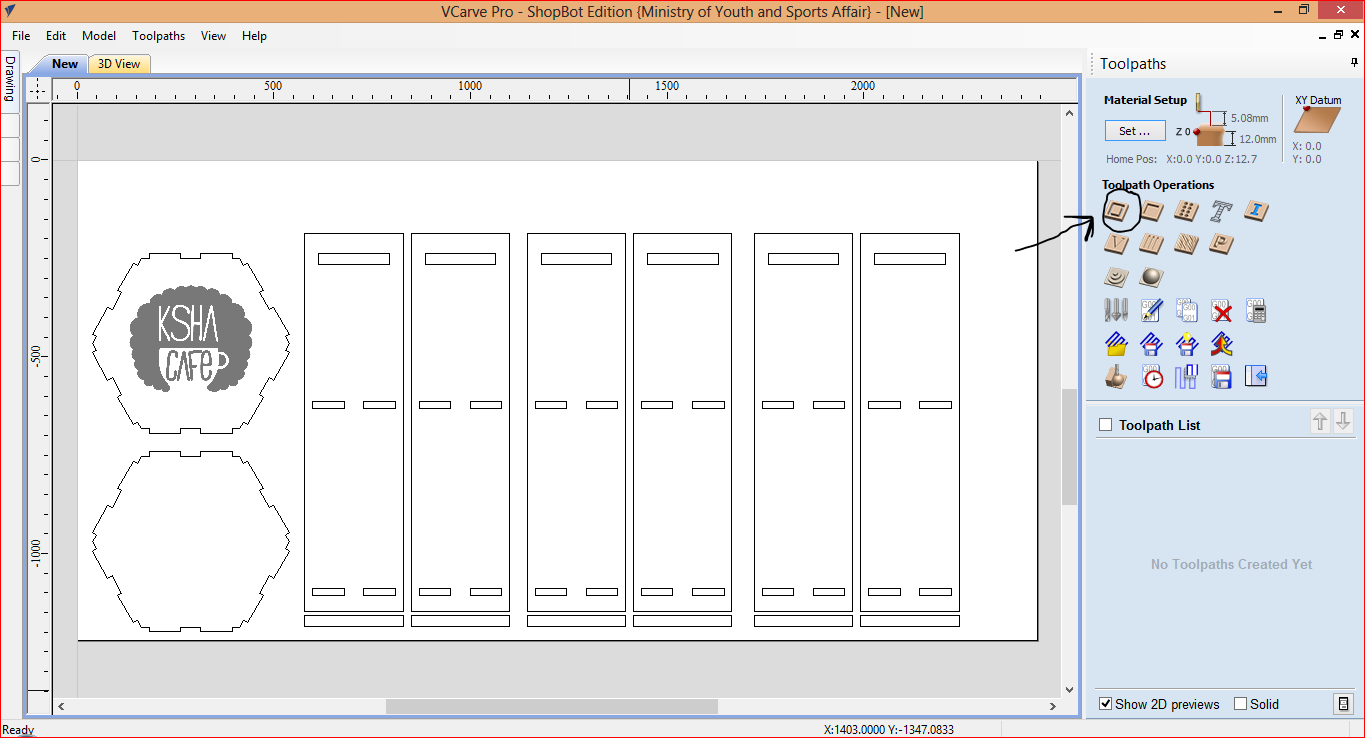Click the VCarve Pro application icon
Image resolution: width=1365 pixels, height=738 pixels.
click(x=10, y=11)
